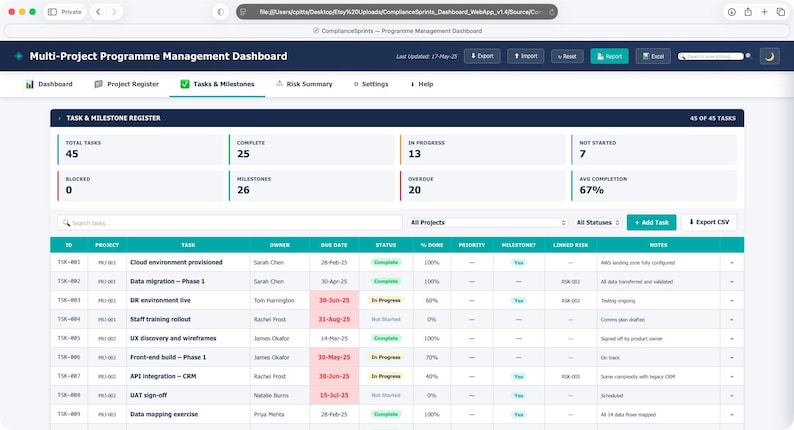The image size is (794, 430).
Task: Click the Reset button
Action: tap(567, 56)
